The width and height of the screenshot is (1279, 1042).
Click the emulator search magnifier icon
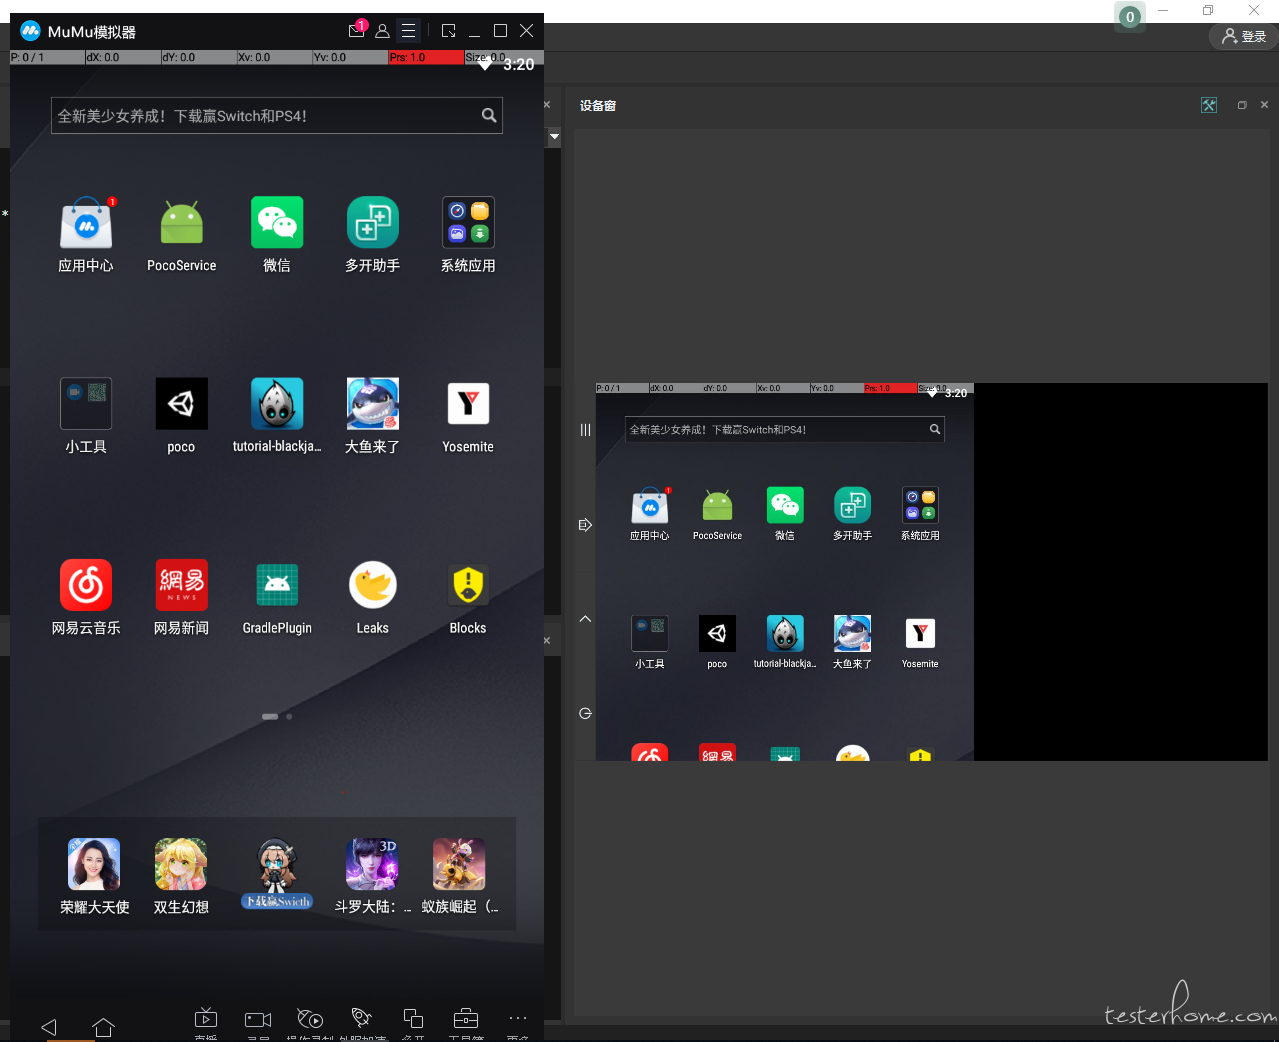tap(489, 115)
